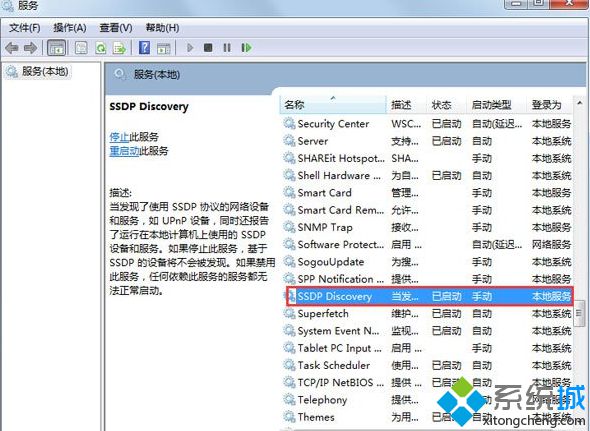Image resolution: width=590 pixels, height=431 pixels.
Task: Click the Start service play icon
Action: pyautogui.click(x=190, y=48)
